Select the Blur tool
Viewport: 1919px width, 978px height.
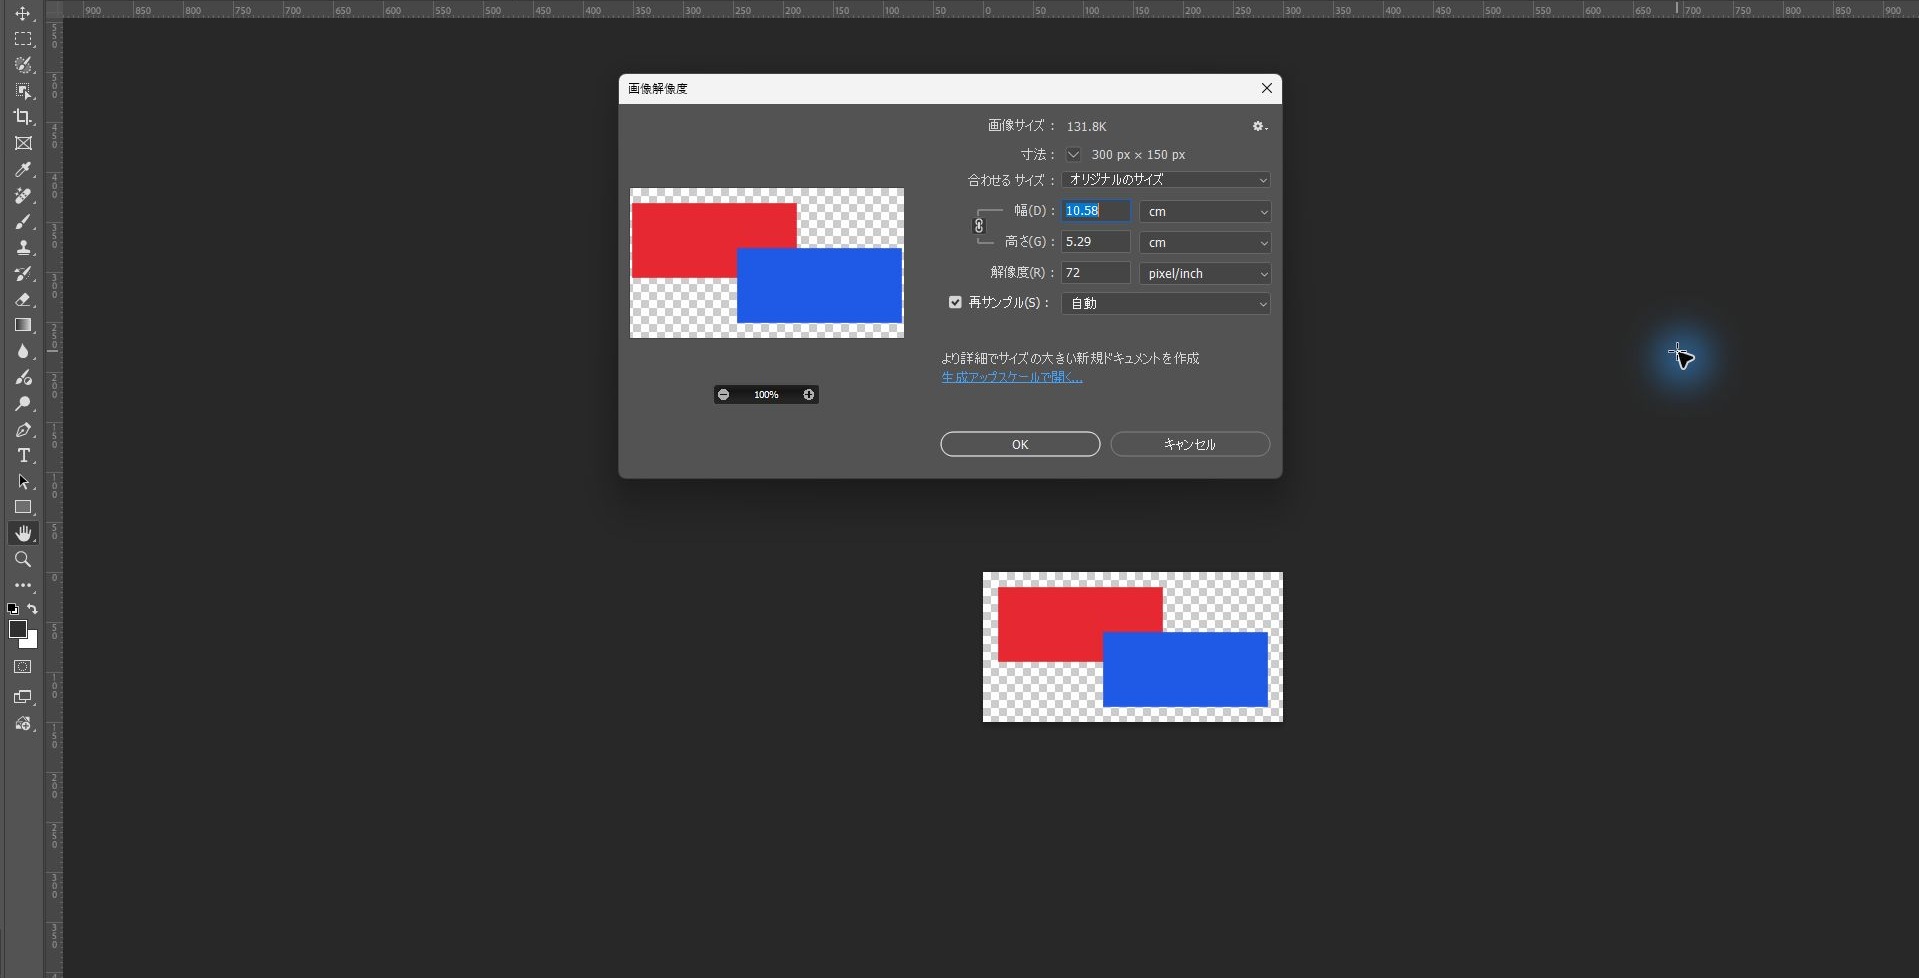tap(23, 352)
